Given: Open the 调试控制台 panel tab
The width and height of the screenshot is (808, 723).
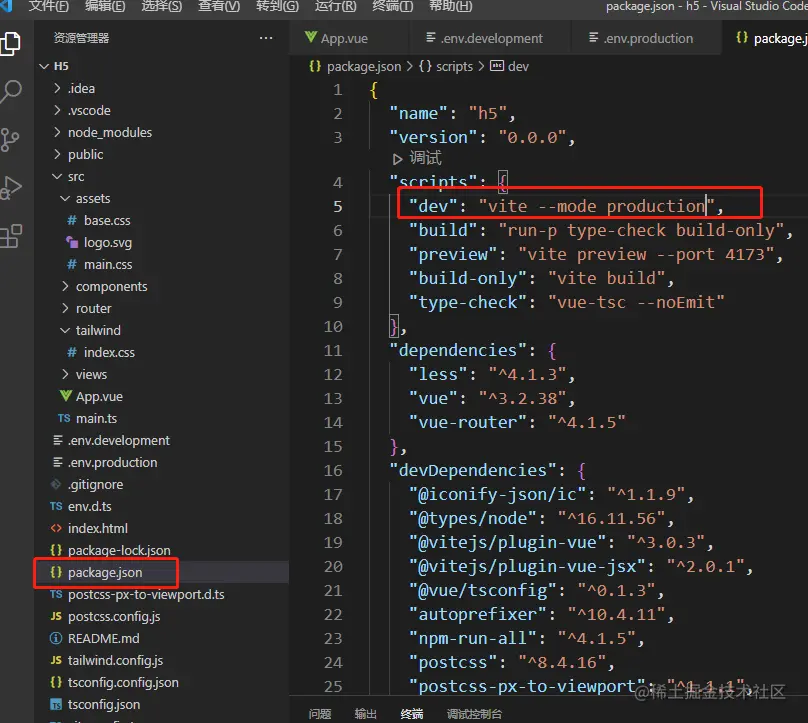Looking at the screenshot, I should point(474,714).
